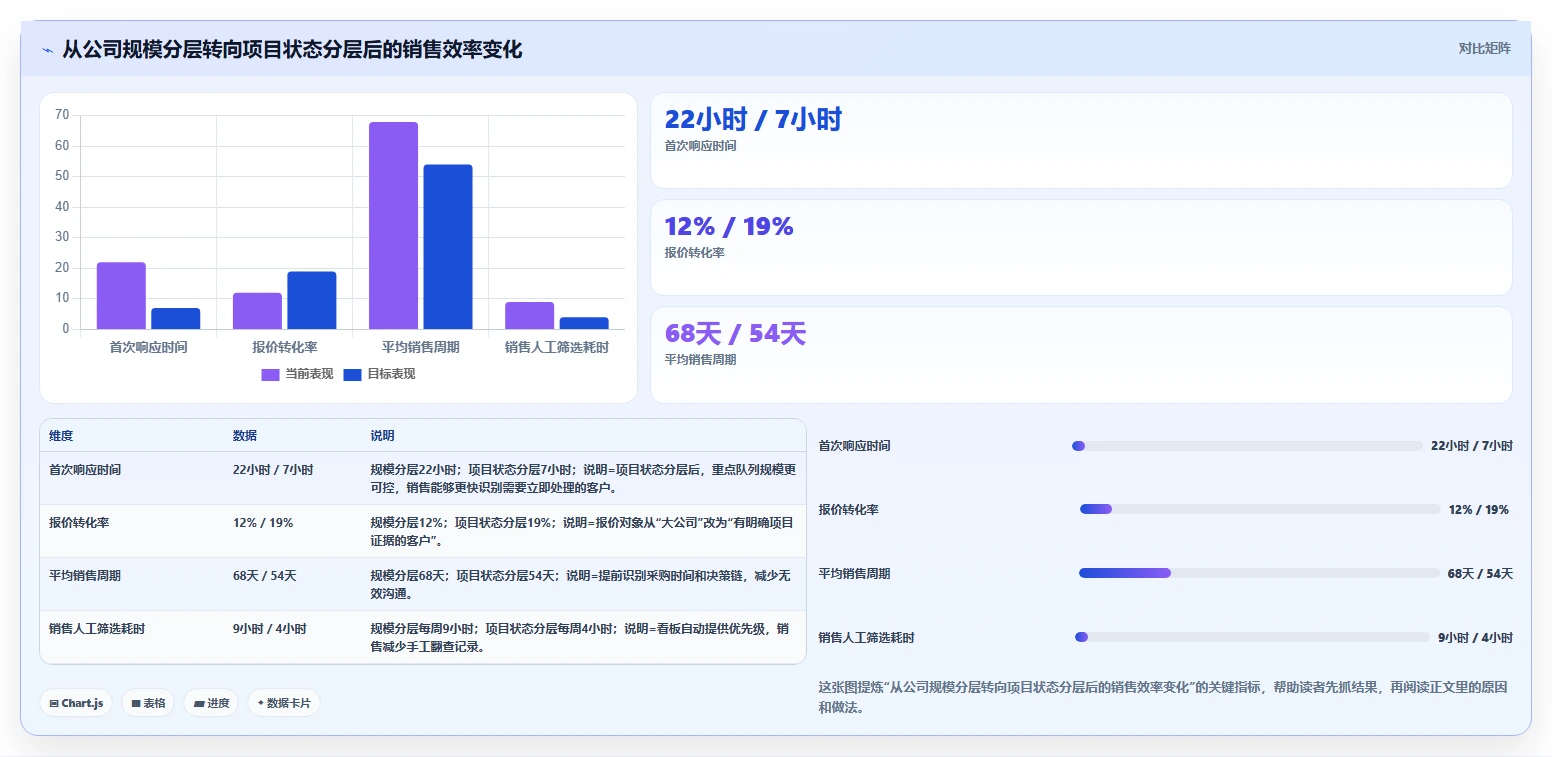Click the 68天 / 54天 progress value

pyautogui.click(x=1480, y=574)
